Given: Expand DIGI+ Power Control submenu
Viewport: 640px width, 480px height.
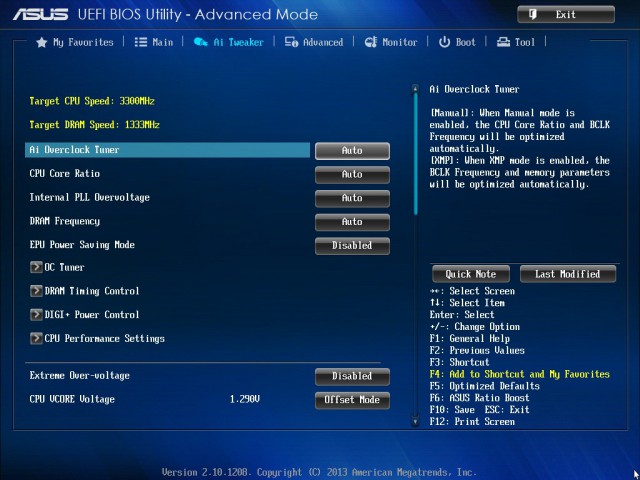Looking at the screenshot, I should coord(85,315).
